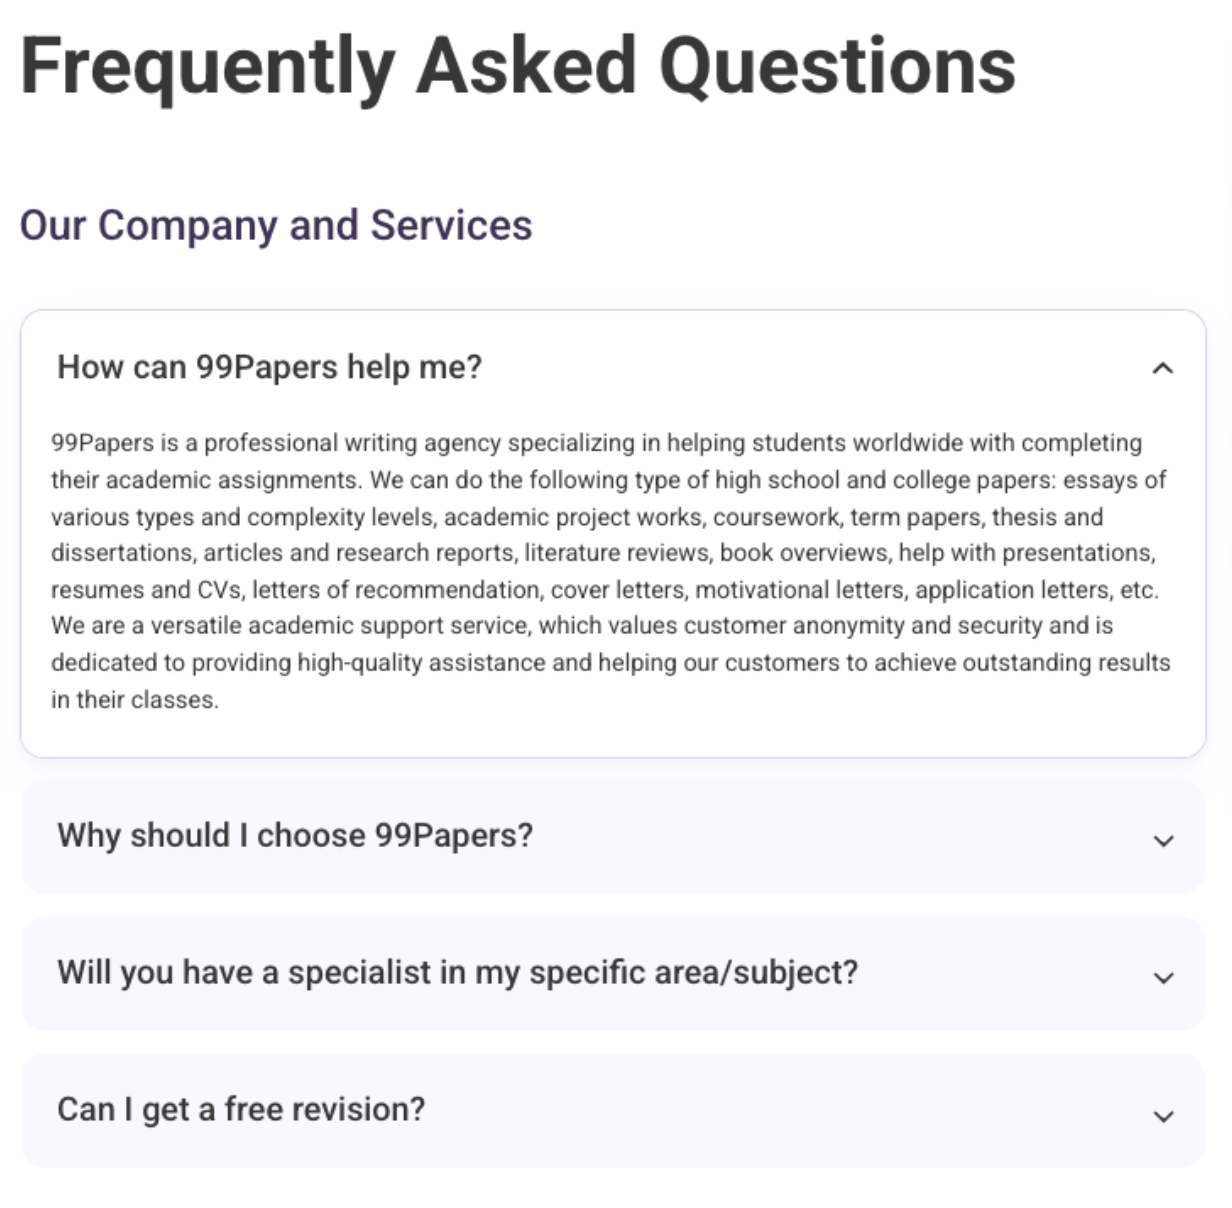Click the "How can 99Papers help me?" question title
The height and width of the screenshot is (1208, 1232).
click(x=269, y=367)
